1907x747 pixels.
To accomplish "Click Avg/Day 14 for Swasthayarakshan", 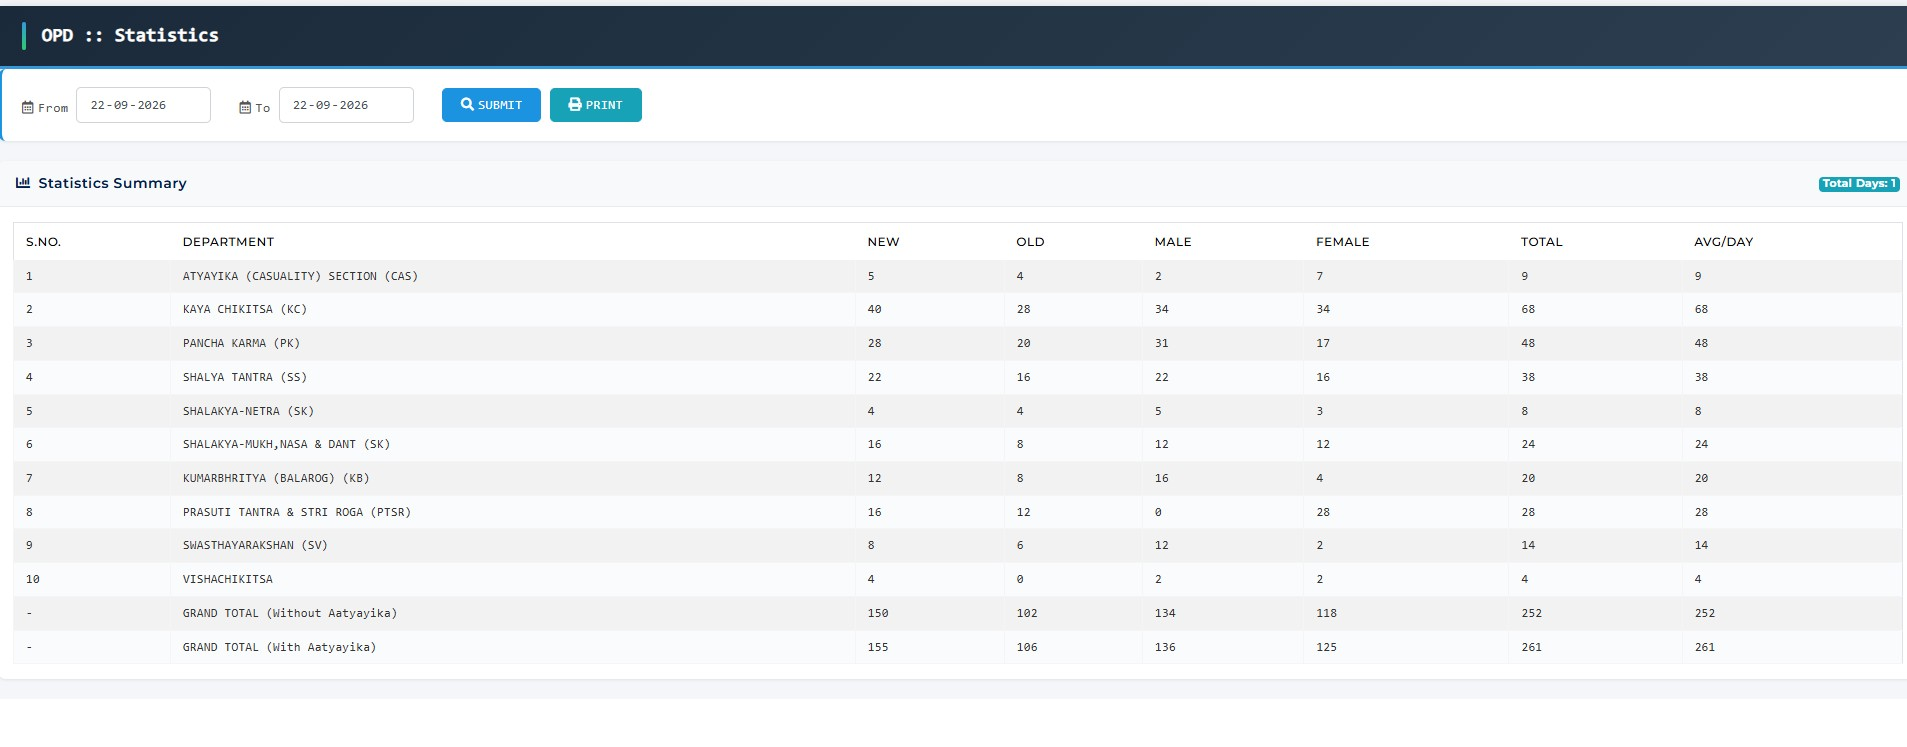I will click(x=1701, y=545).
